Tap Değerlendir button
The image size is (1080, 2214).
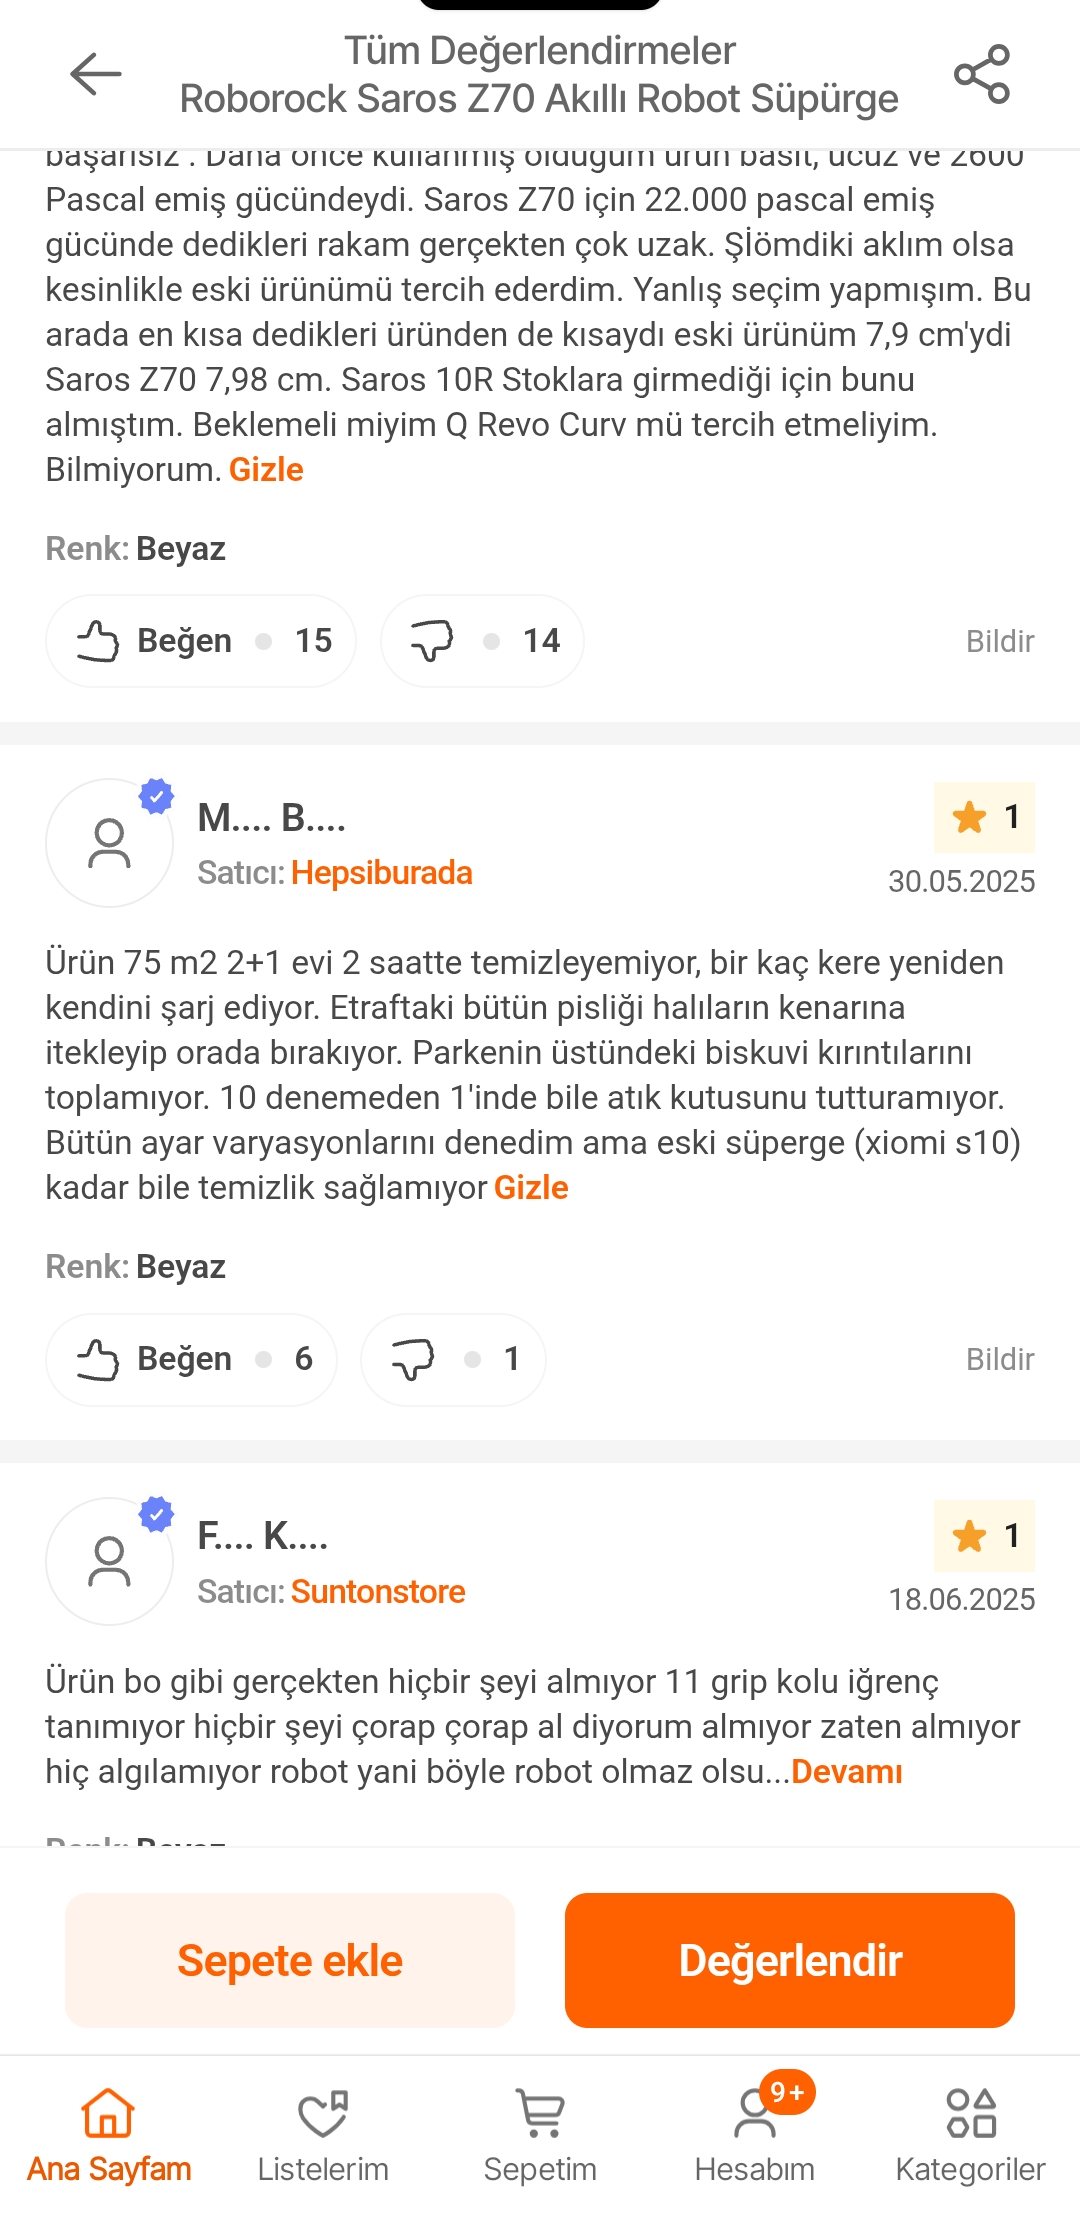[x=790, y=1960]
